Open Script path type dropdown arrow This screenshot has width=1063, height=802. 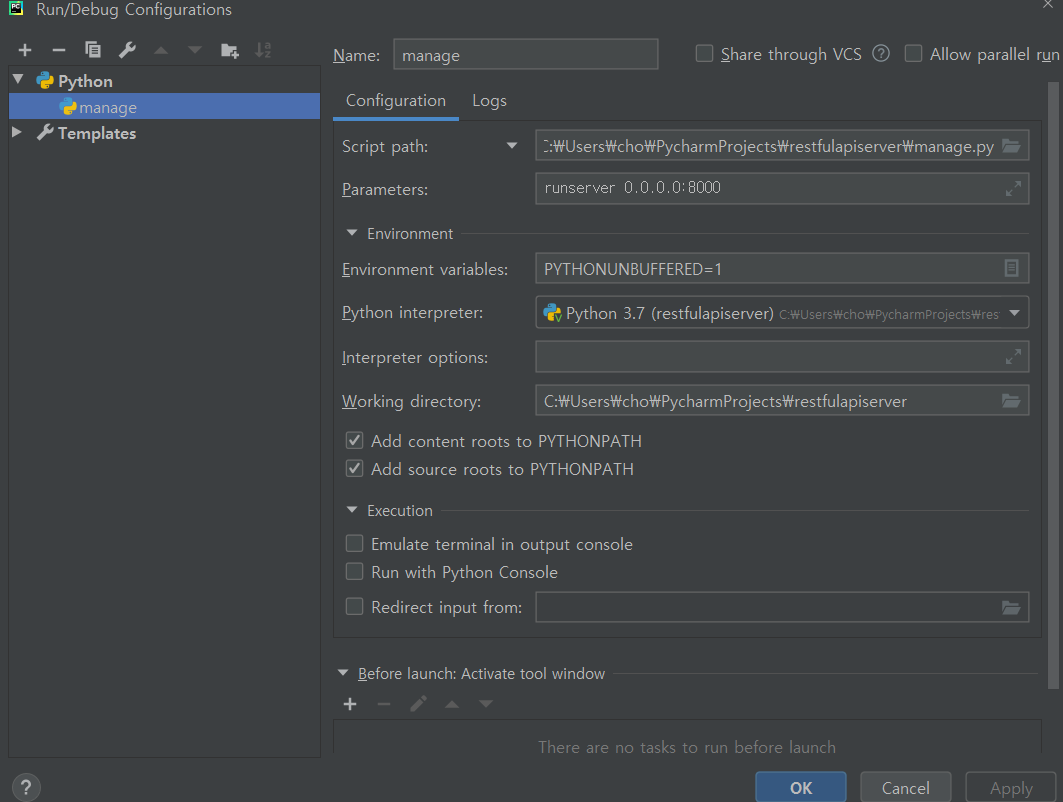(512, 146)
